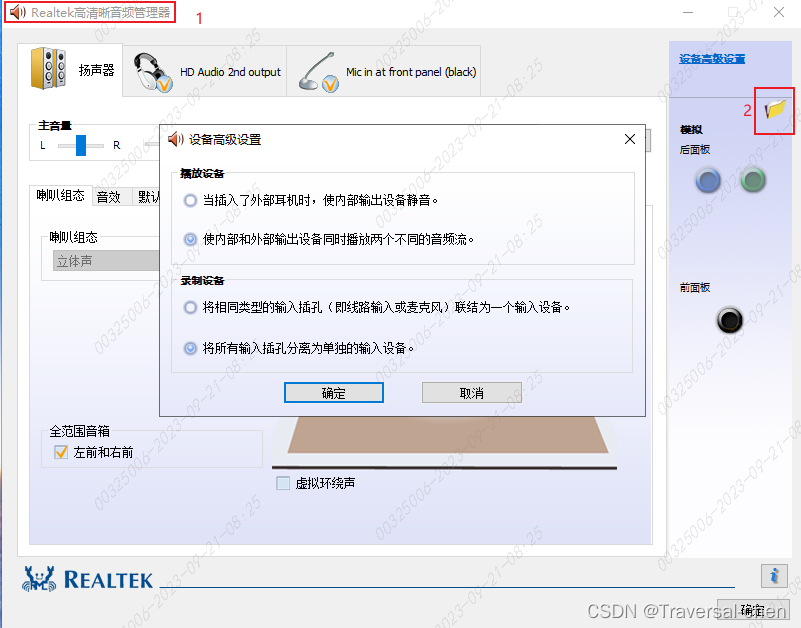The height and width of the screenshot is (628, 801).
Task: Minimize the Realtek audio manager window
Action: click(x=688, y=12)
